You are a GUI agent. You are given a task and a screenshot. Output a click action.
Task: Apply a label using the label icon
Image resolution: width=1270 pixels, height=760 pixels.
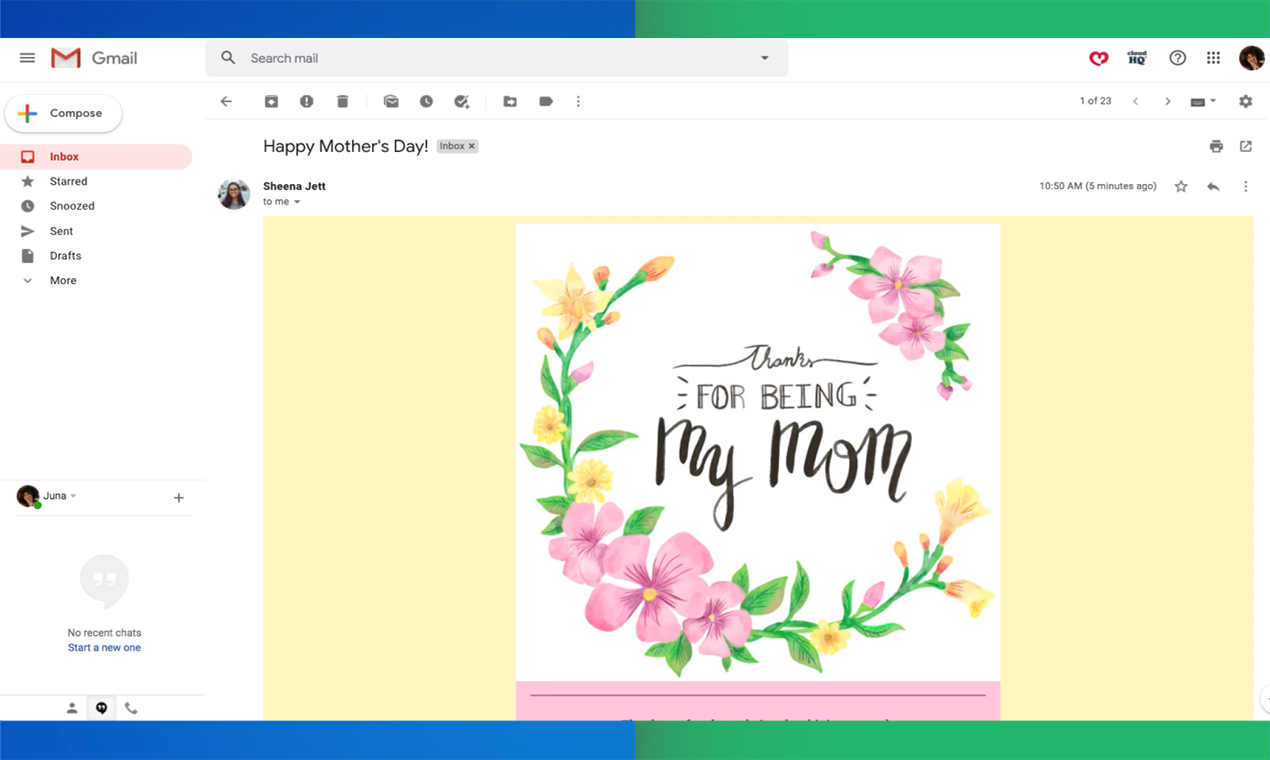click(x=545, y=101)
